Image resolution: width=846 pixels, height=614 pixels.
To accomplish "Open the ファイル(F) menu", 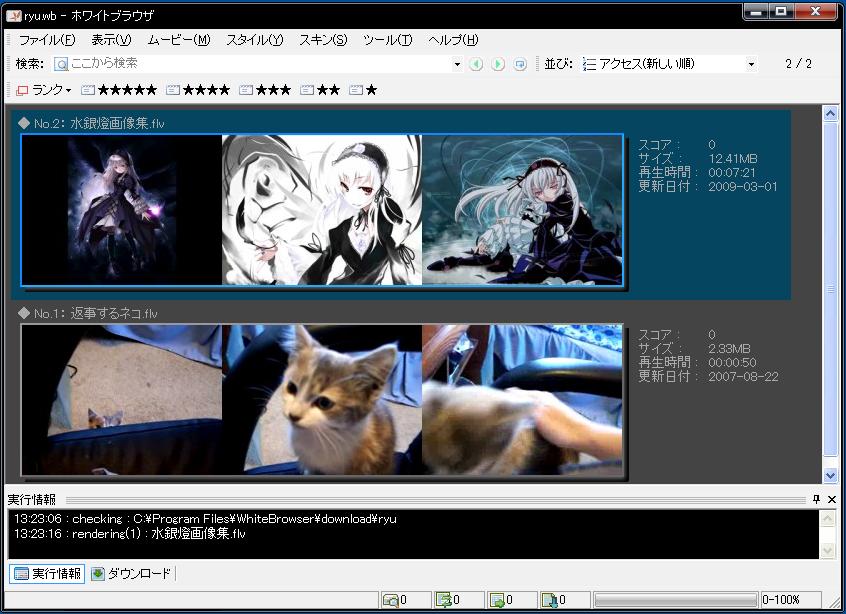I will [47, 40].
